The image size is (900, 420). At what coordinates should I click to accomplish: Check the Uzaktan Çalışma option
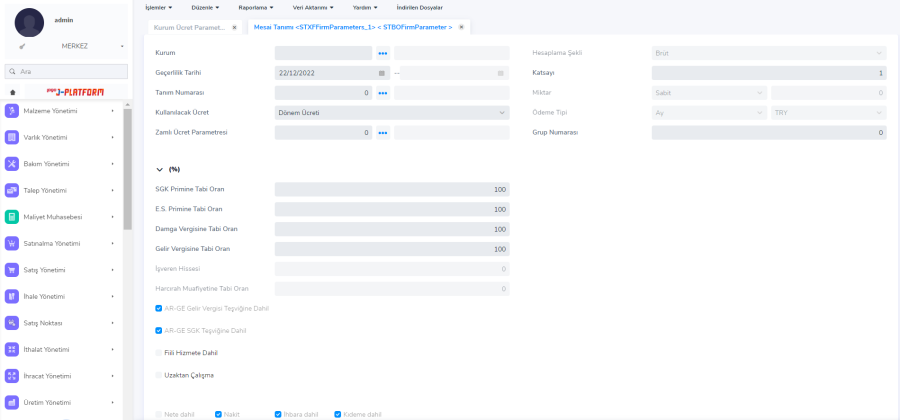coord(159,375)
